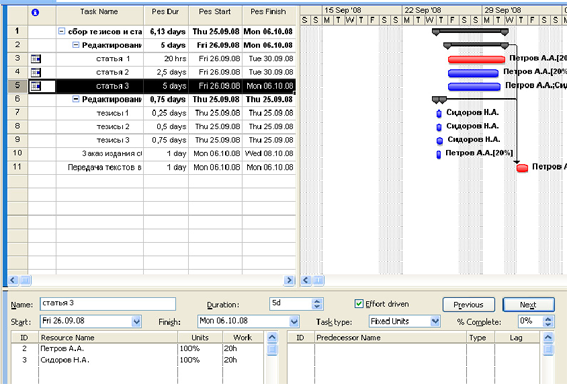Select the red Gantt bar for статья 1

pos(476,60)
